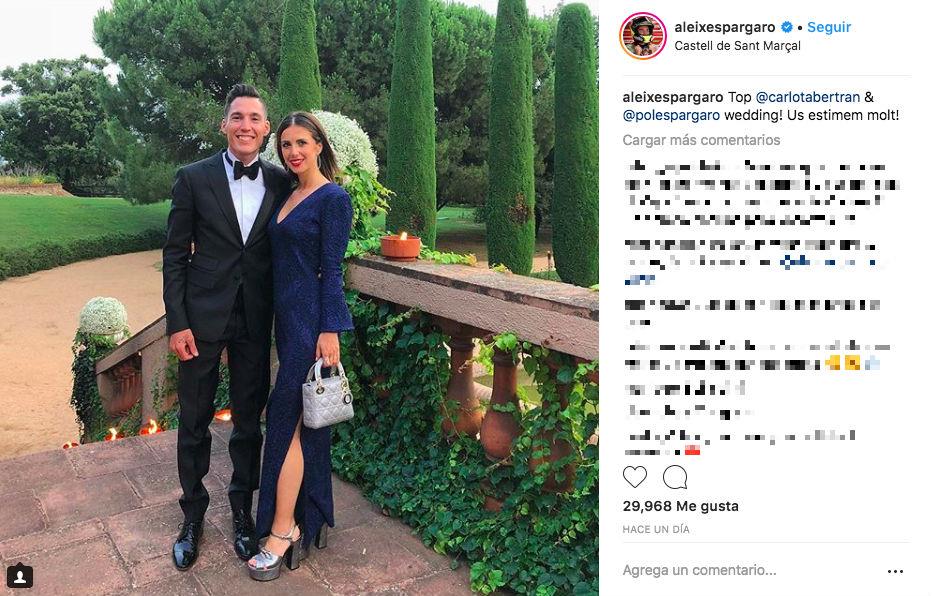
Task: Click the Seguir follow button
Action: coord(829,27)
